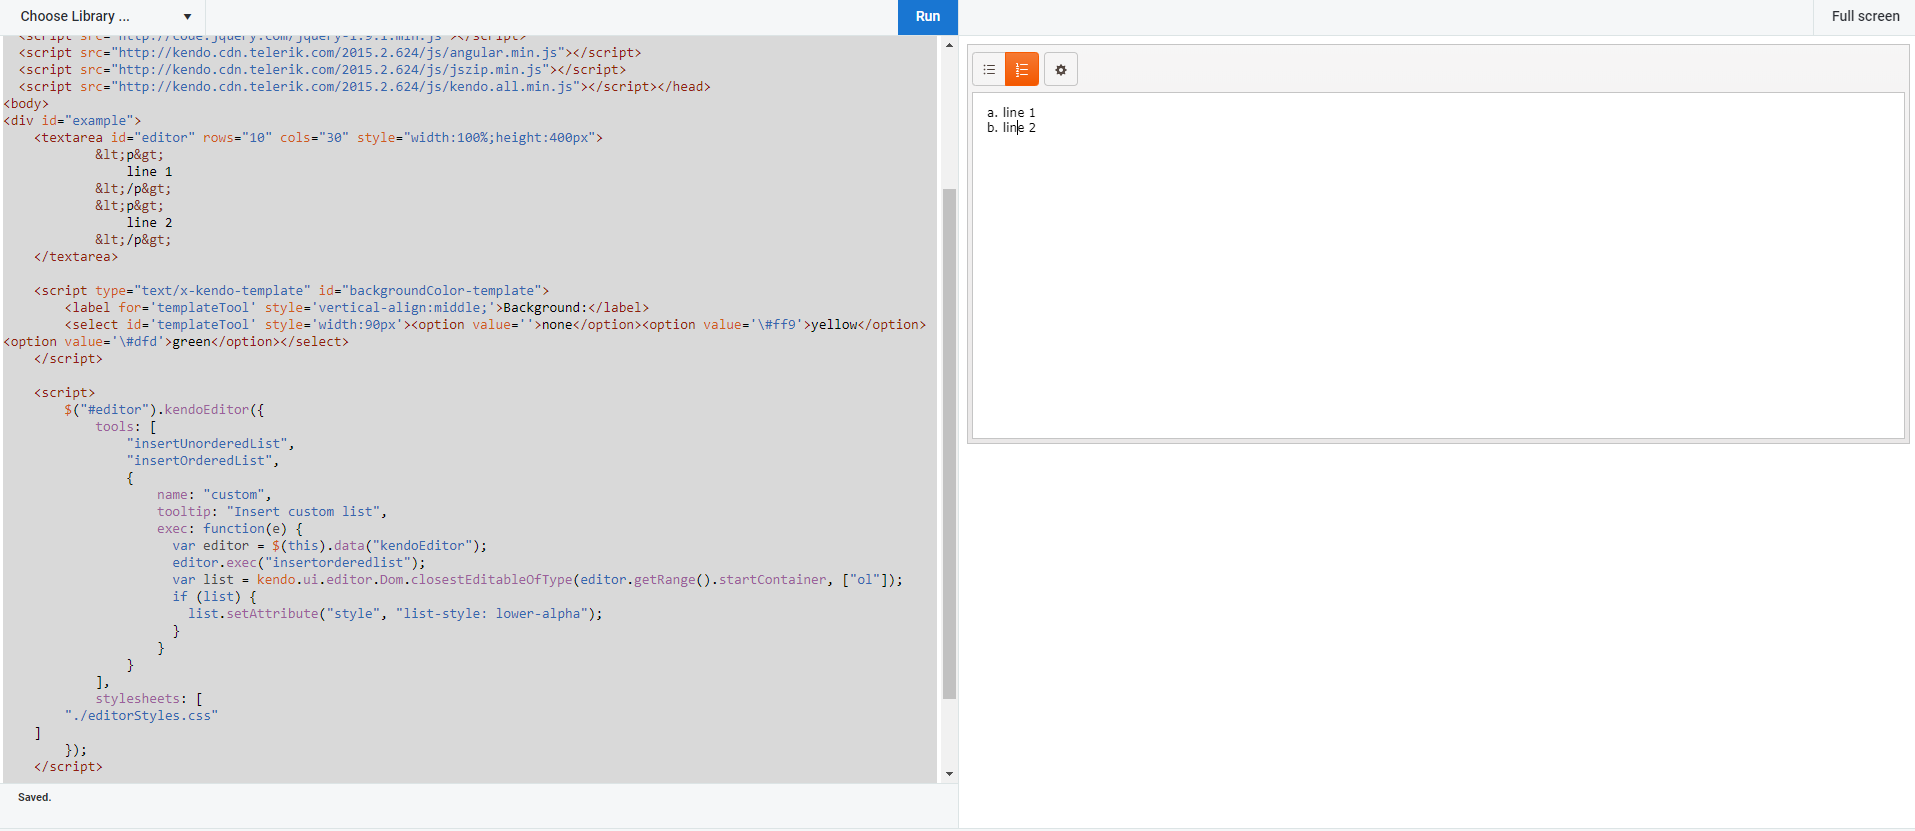1915x831 pixels.
Task: Click the 'Saved.' status text
Action: (34, 797)
